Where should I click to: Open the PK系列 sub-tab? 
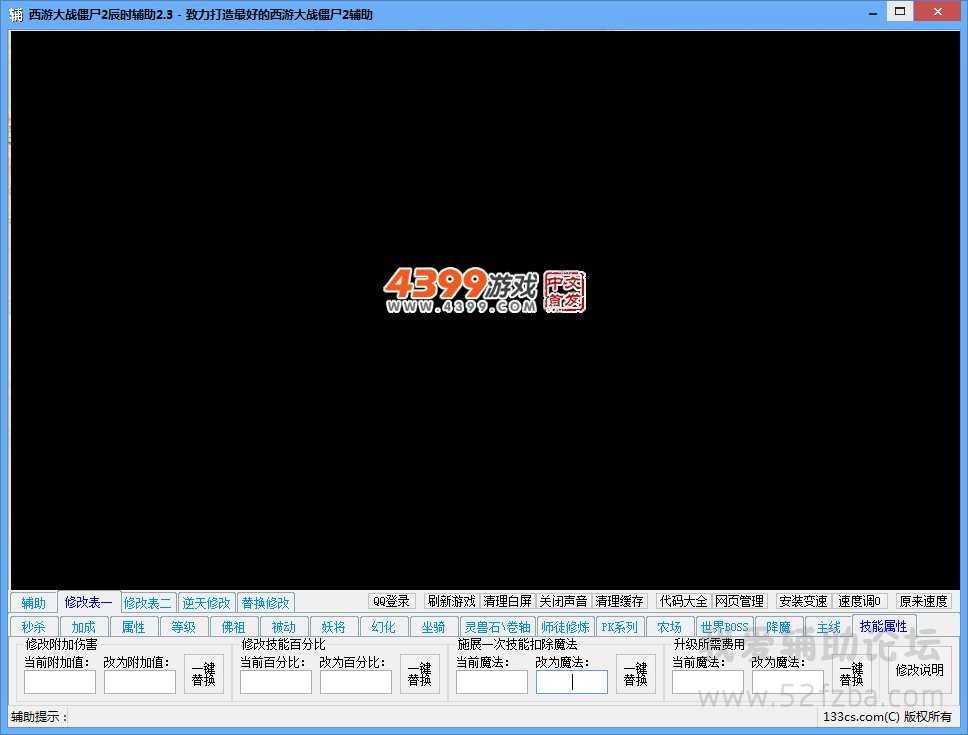[x=620, y=627]
